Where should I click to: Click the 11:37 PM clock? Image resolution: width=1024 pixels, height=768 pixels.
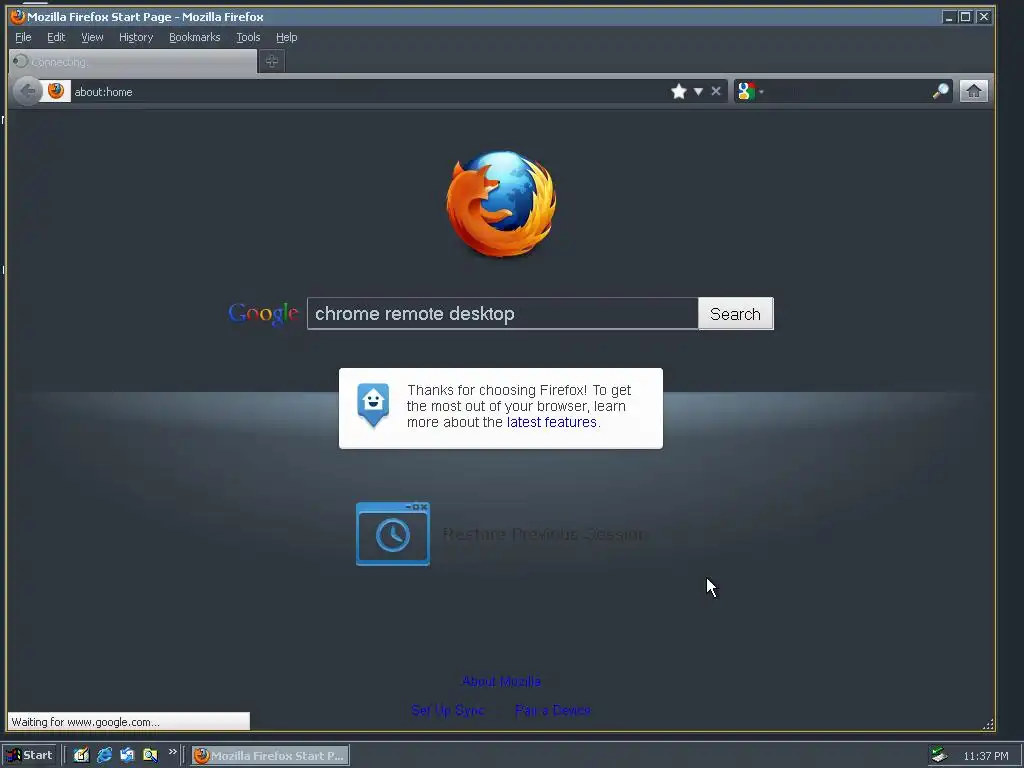(x=985, y=756)
